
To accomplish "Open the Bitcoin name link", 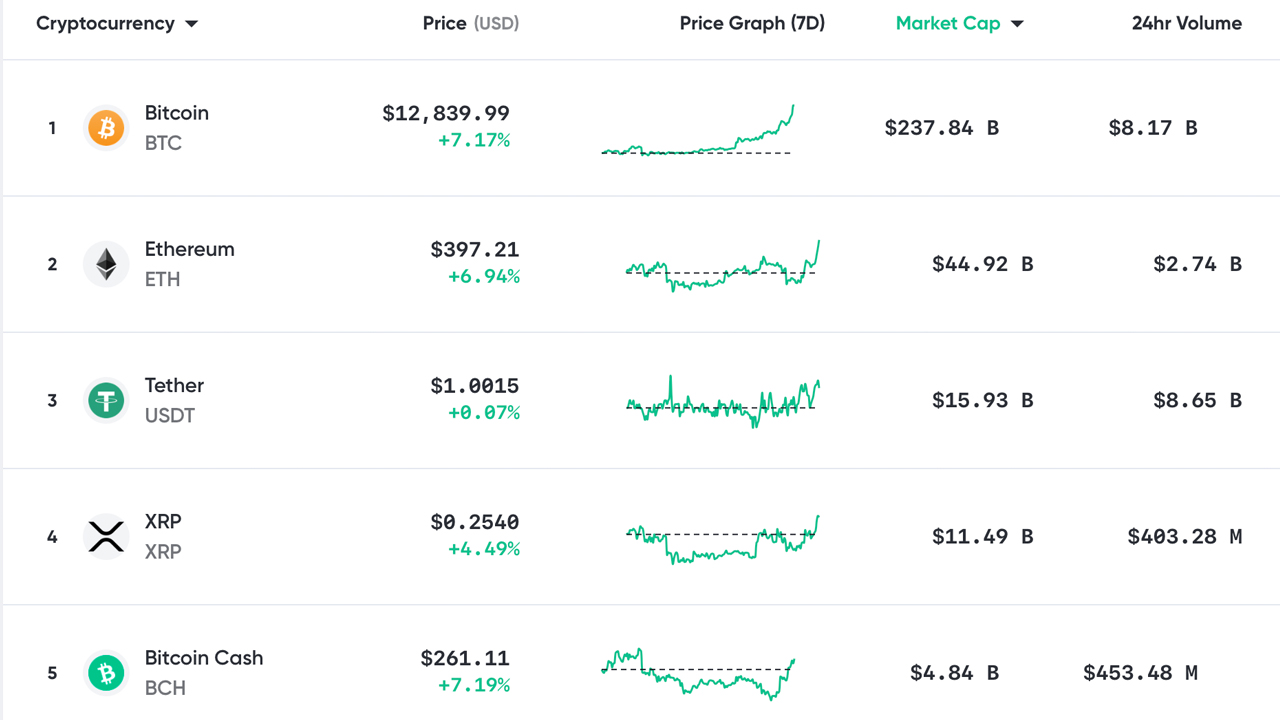I will (177, 113).
